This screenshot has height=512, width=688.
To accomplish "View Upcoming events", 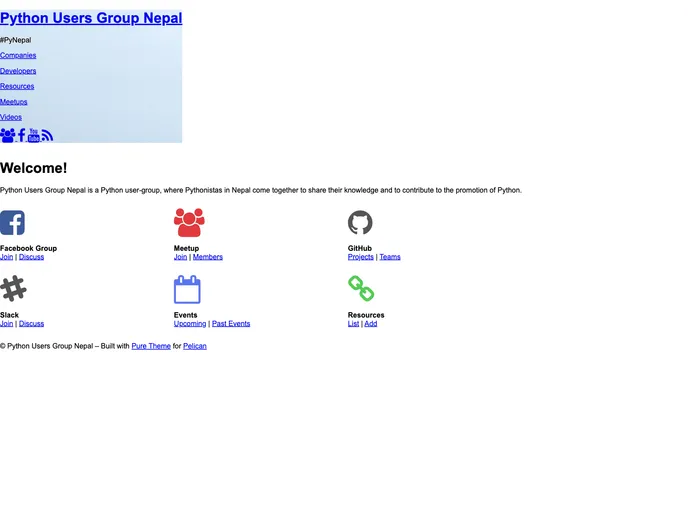I will click(x=190, y=323).
